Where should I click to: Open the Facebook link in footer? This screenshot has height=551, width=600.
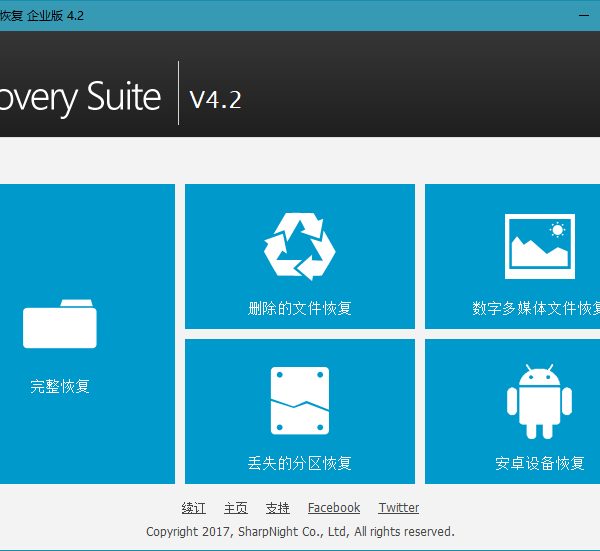point(334,508)
